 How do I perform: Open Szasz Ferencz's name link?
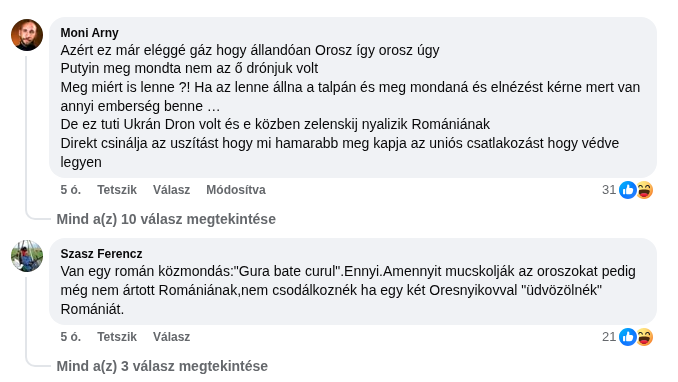[x=101, y=254]
